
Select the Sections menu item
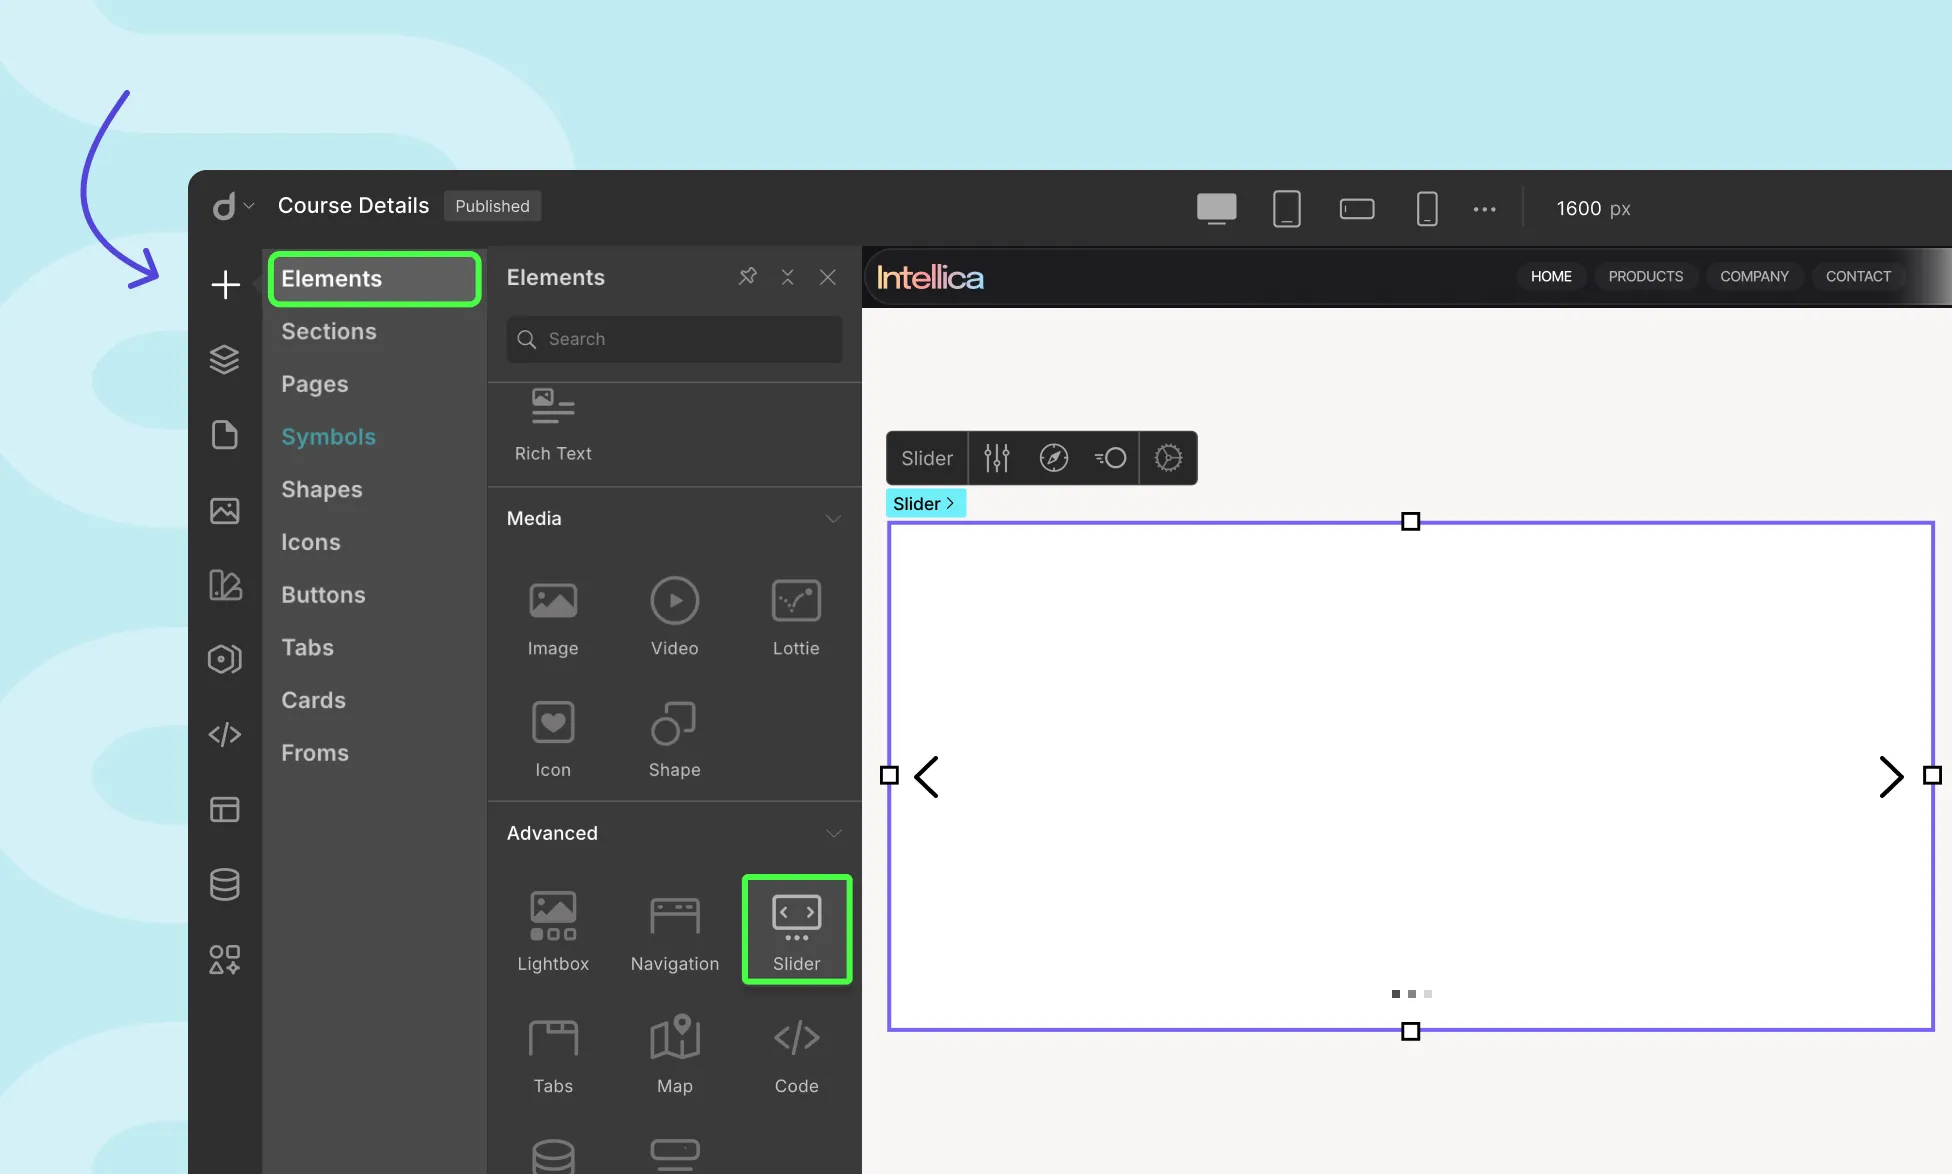click(329, 331)
